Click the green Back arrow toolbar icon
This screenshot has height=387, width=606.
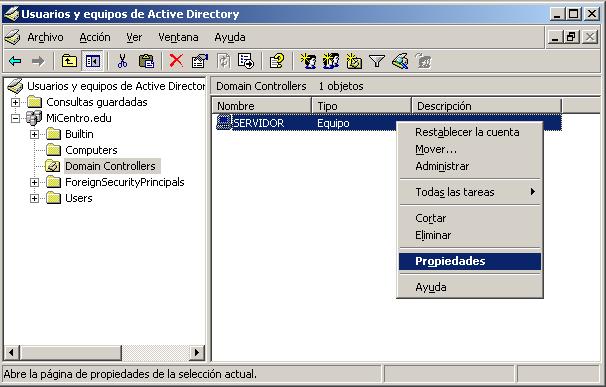click(x=15, y=61)
